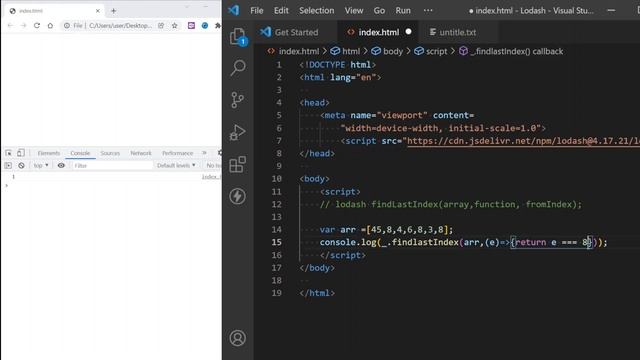Viewport: 640px width, 360px height.
Task: Open the View menu
Action: click(353, 11)
